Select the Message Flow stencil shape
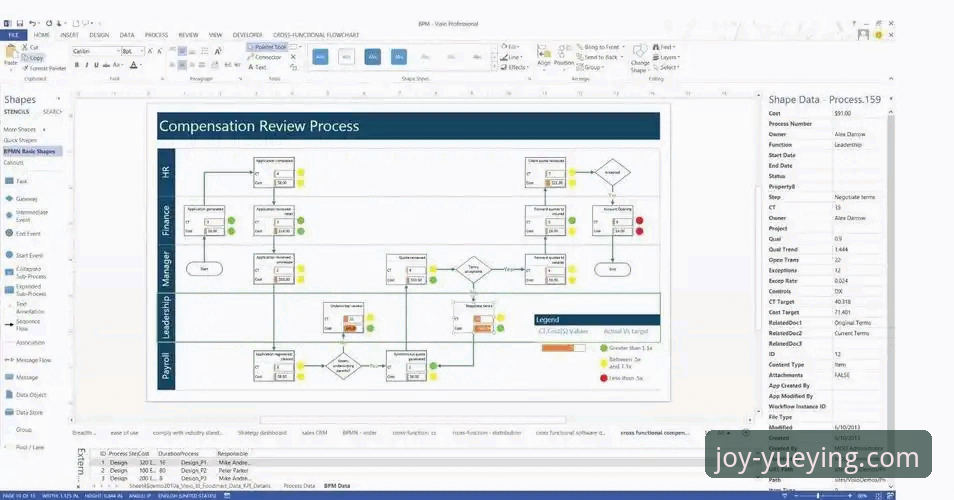Image resolution: width=954 pixels, height=500 pixels. tap(28, 360)
